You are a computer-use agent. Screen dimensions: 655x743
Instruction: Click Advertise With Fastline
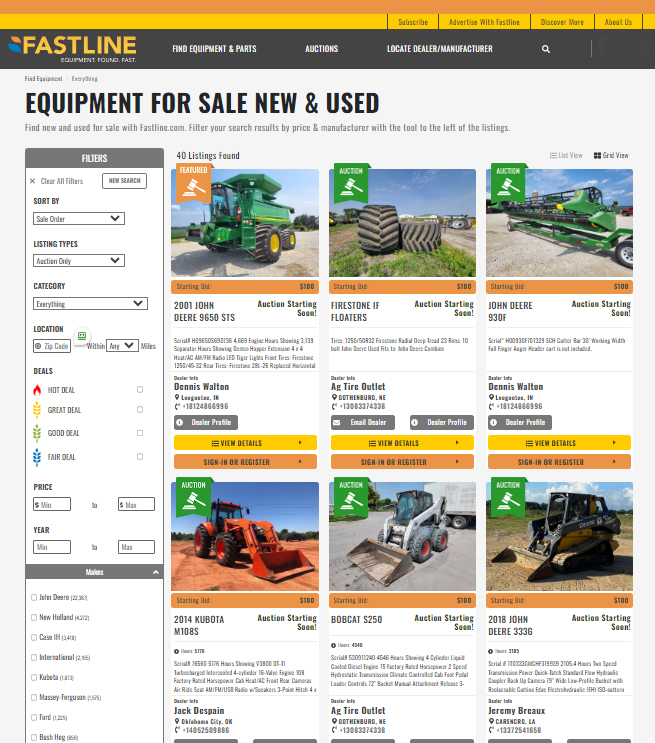484,22
